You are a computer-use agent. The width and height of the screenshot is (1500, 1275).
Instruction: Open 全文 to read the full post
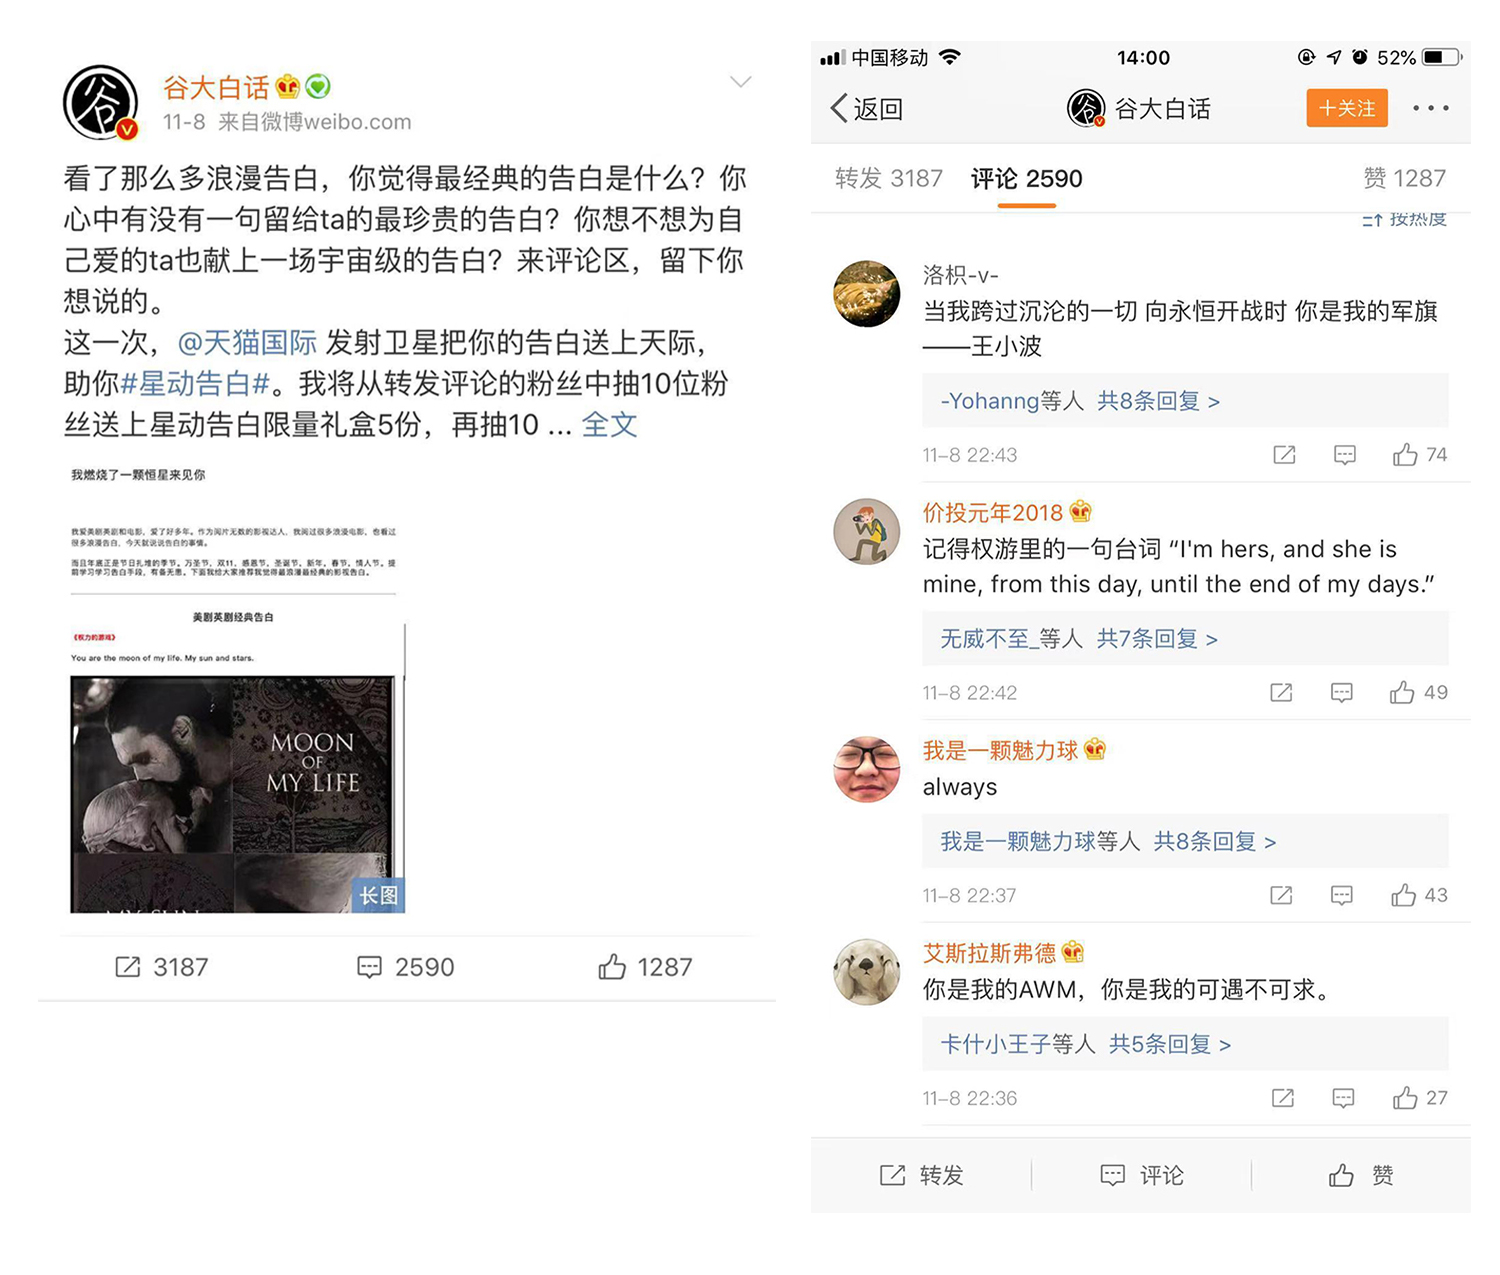pos(609,424)
